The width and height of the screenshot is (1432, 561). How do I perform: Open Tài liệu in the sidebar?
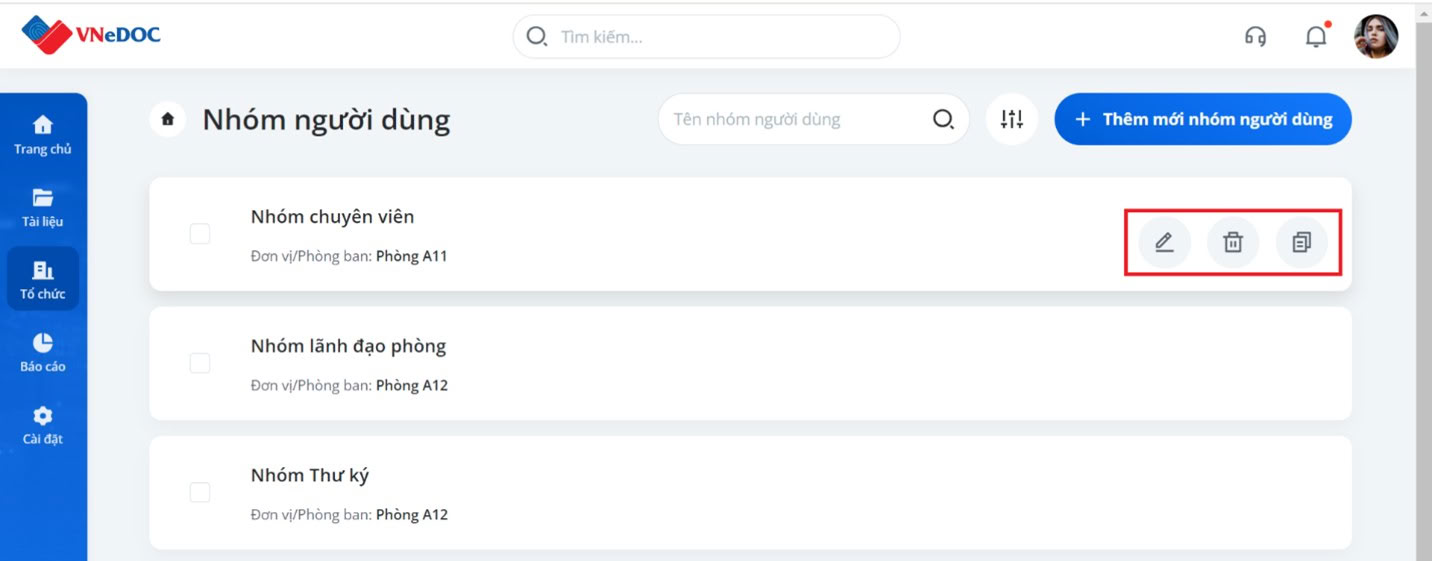[x=43, y=207]
